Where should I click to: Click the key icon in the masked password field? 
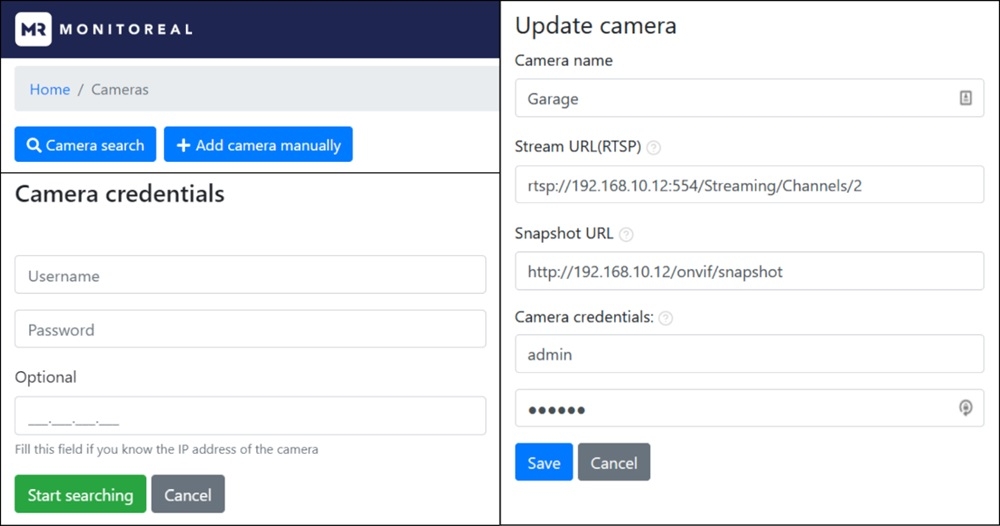(965, 408)
